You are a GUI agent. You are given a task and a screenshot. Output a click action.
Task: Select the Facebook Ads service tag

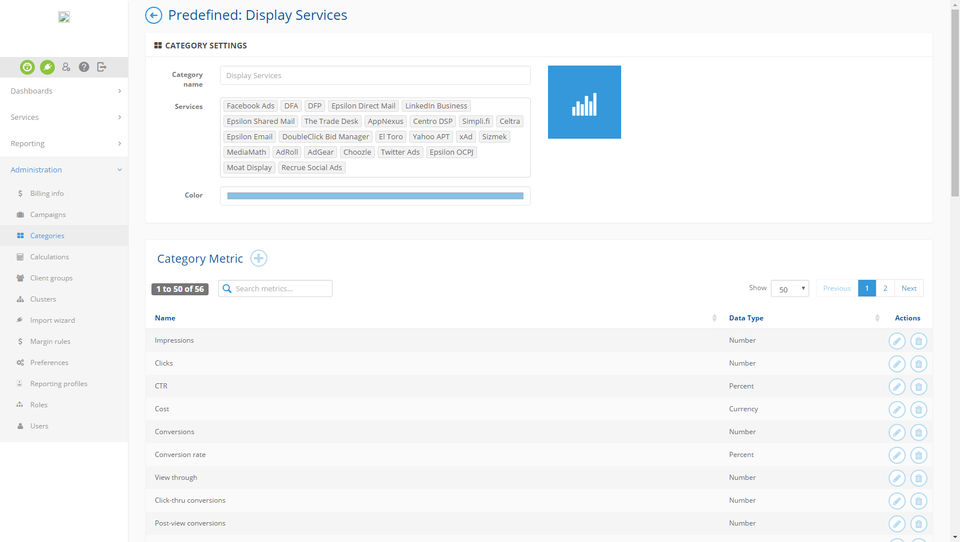pyautogui.click(x=250, y=106)
